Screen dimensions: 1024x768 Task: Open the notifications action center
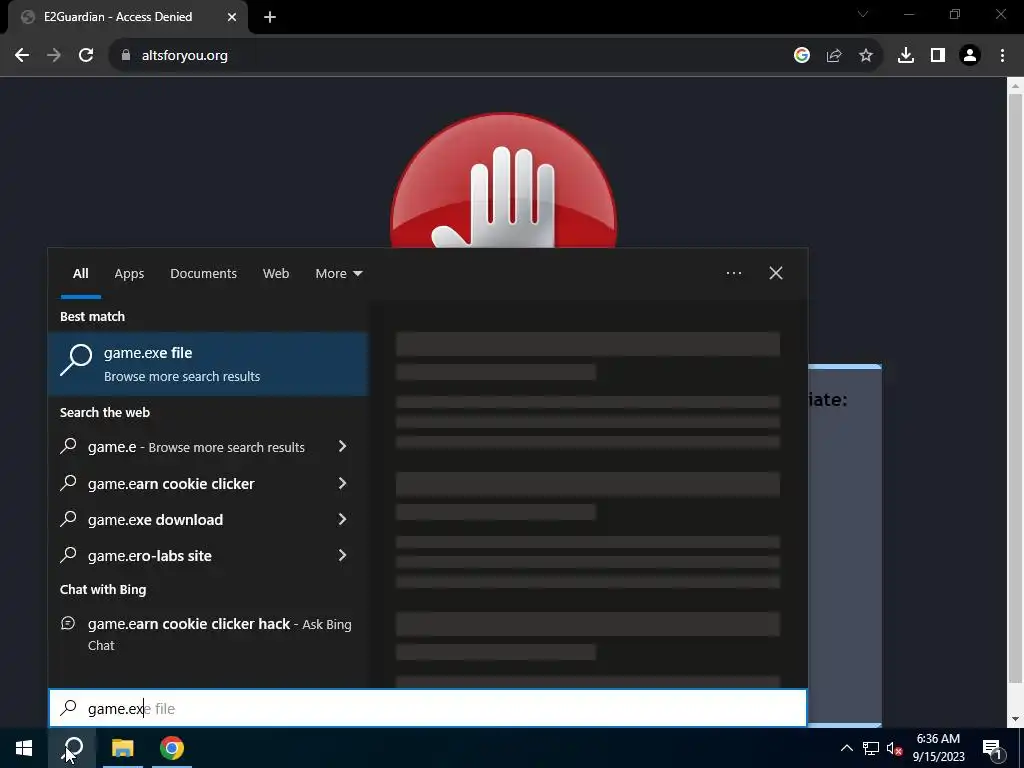click(x=992, y=749)
